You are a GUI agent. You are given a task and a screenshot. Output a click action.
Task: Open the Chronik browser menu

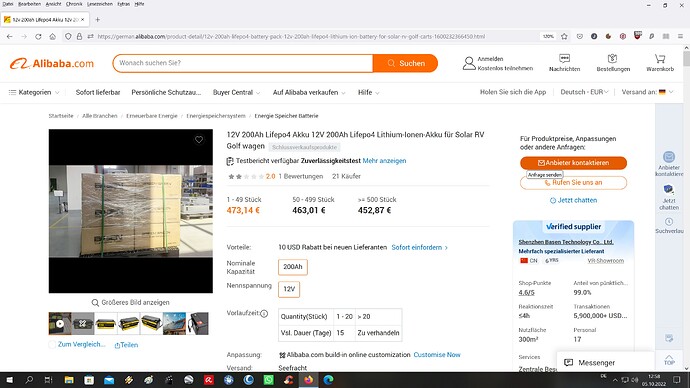pos(74,4)
